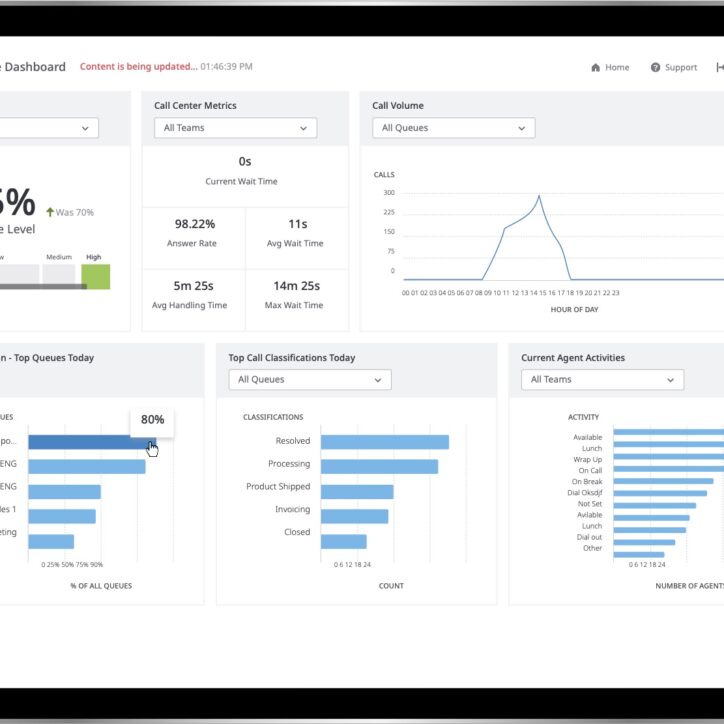Click the peak of the Call Volume line
724x724 pixels.
click(x=539, y=196)
